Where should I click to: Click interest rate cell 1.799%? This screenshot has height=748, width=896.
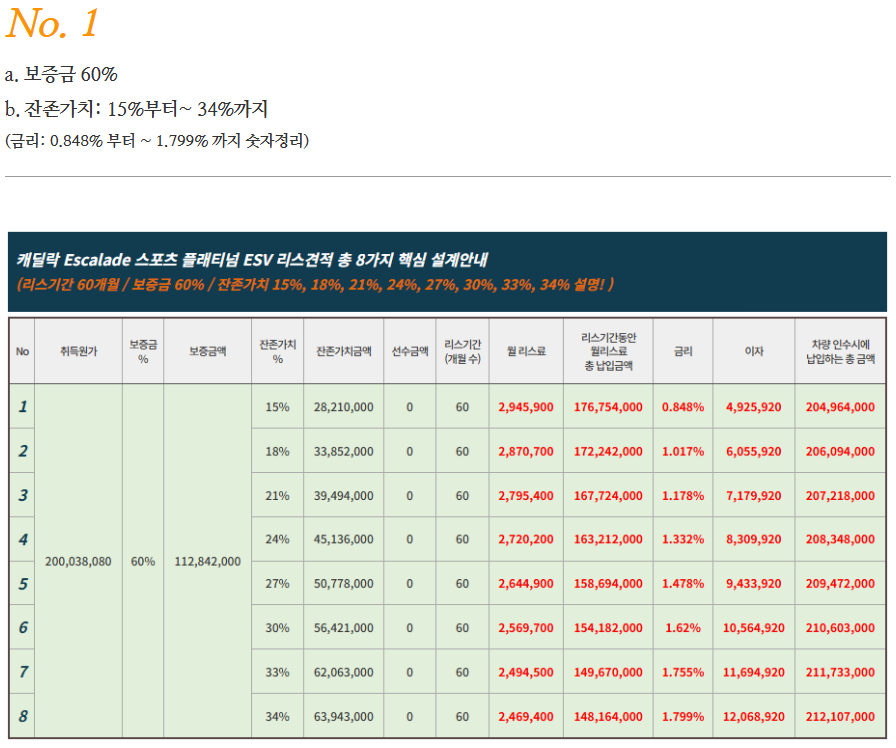(x=683, y=717)
